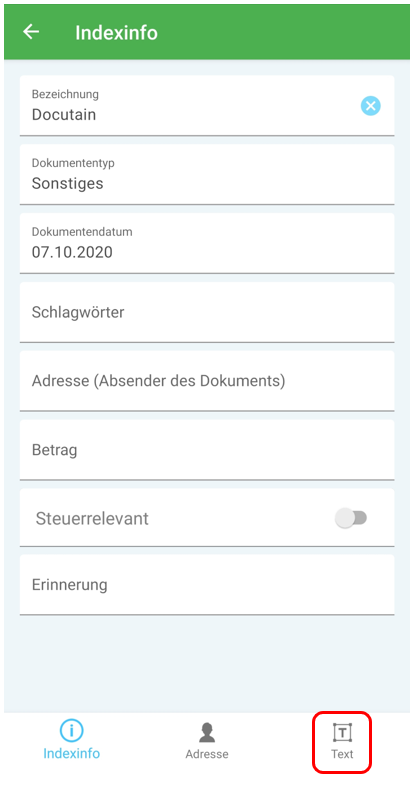Tap the Text recognition T icon
This screenshot has height=785, width=415.
342,732
